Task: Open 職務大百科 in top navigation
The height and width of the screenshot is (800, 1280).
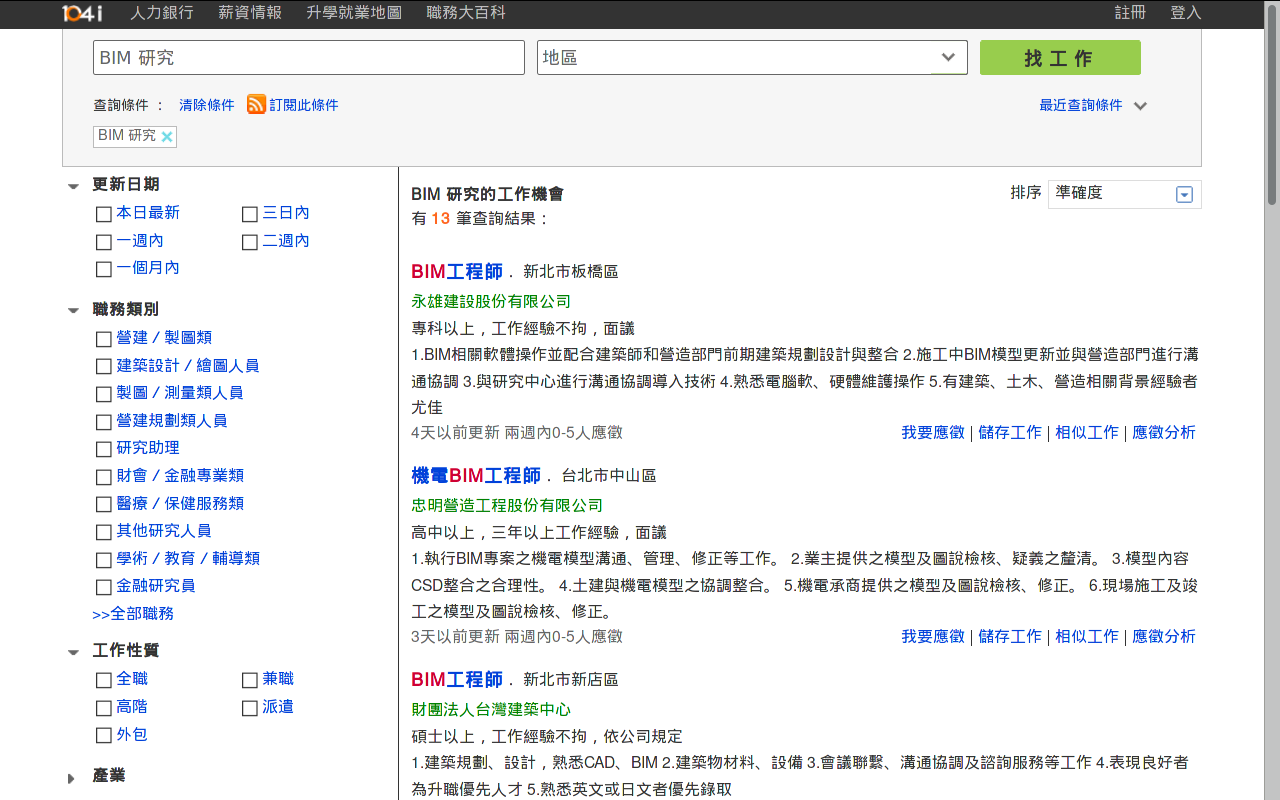Action: point(466,13)
